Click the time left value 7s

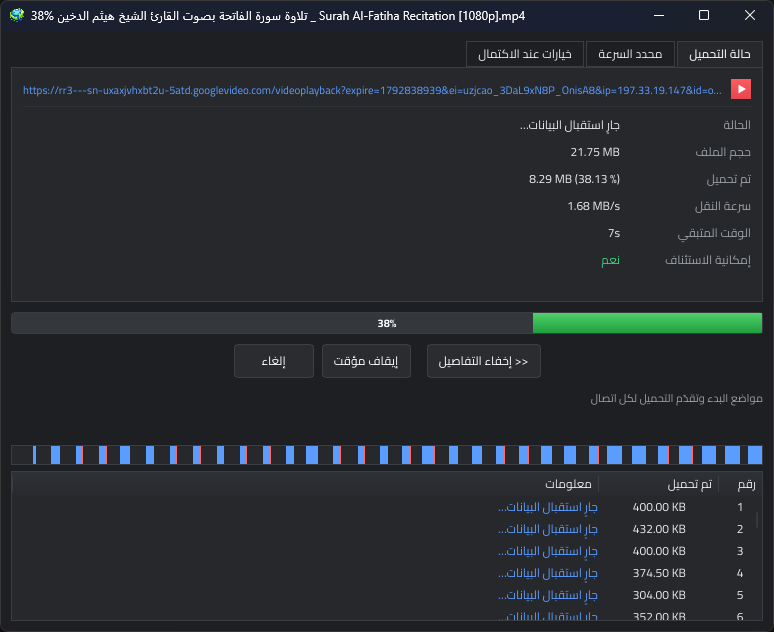click(614, 233)
